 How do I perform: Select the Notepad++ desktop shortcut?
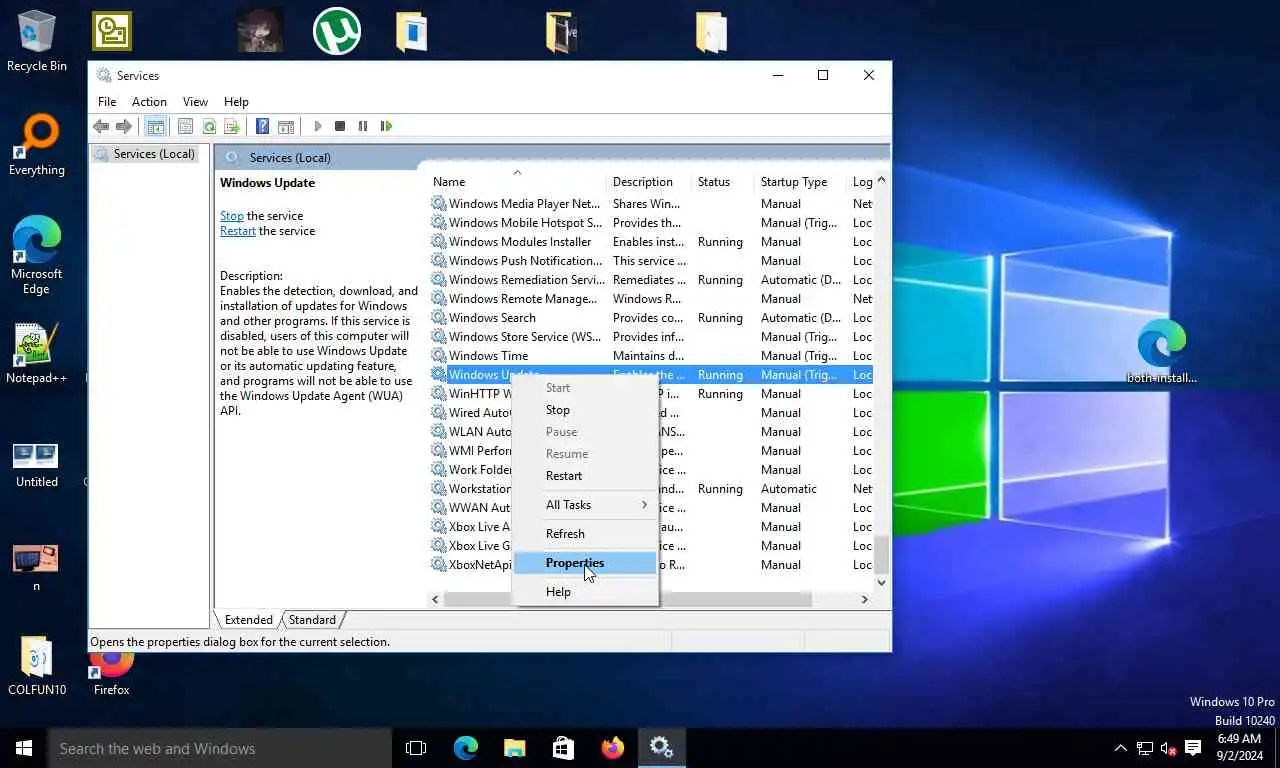[x=37, y=353]
